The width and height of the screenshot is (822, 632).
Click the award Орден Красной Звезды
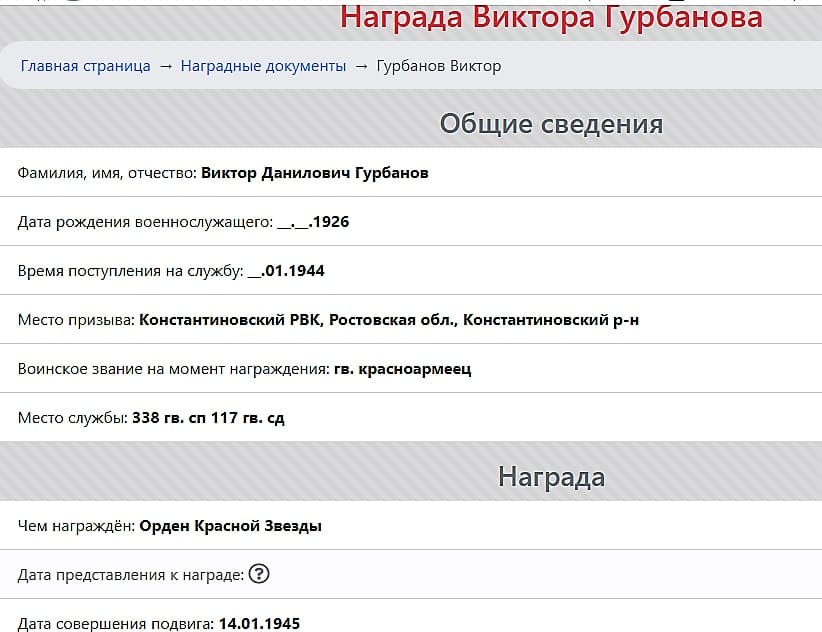[x=230, y=526]
